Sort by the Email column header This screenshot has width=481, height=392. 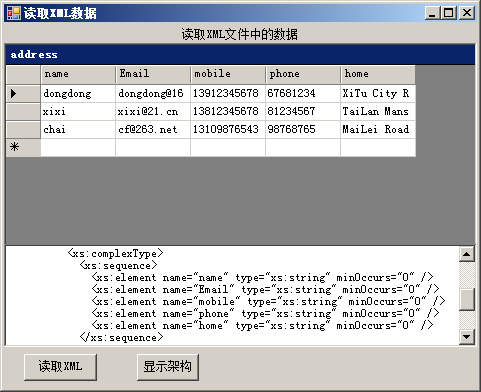click(x=153, y=75)
